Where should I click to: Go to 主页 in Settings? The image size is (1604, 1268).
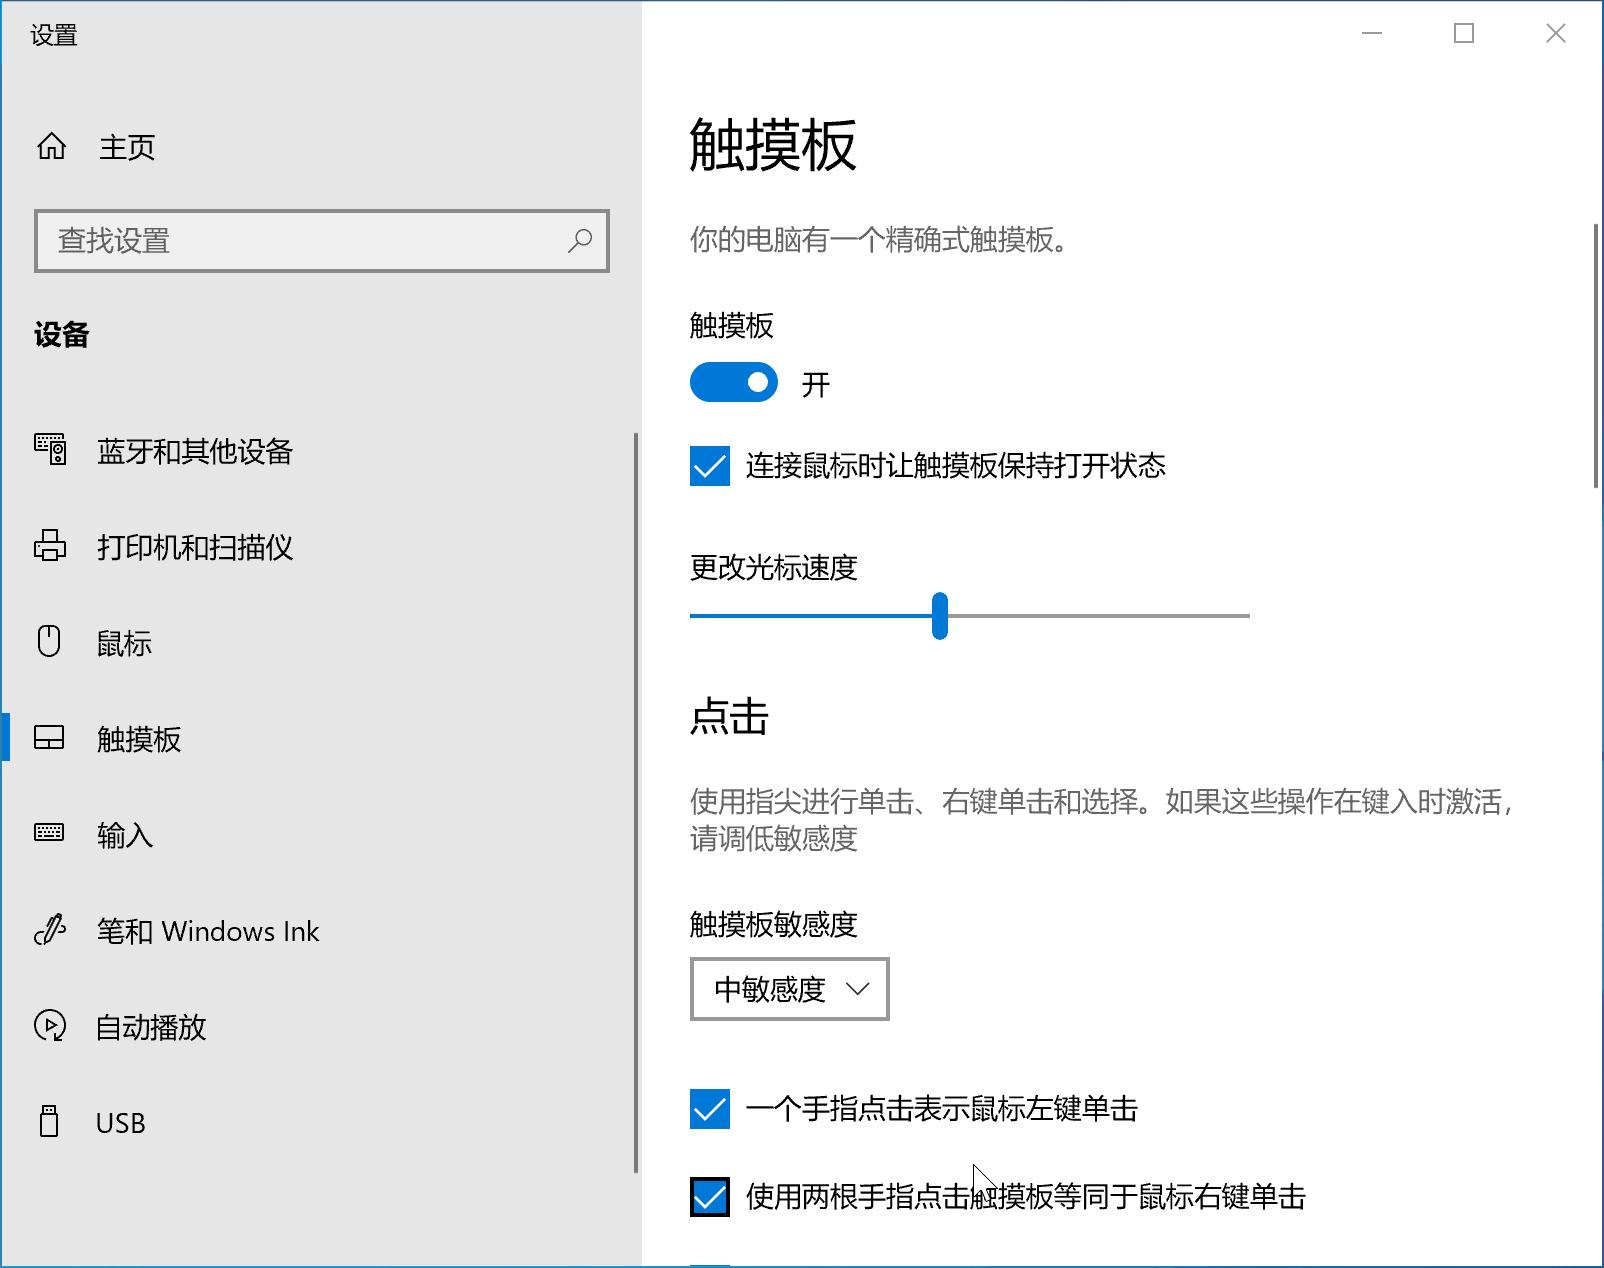(126, 147)
